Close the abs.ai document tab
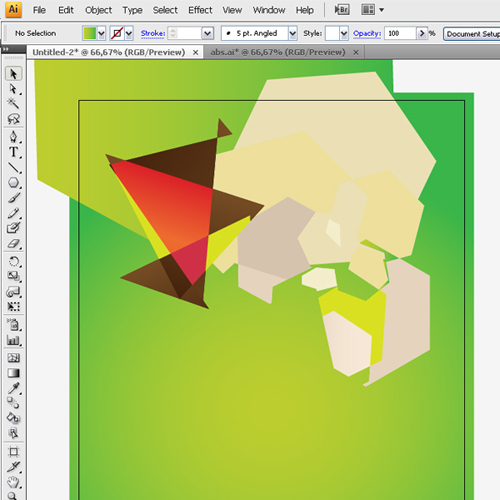The height and width of the screenshot is (500, 500). (356, 52)
